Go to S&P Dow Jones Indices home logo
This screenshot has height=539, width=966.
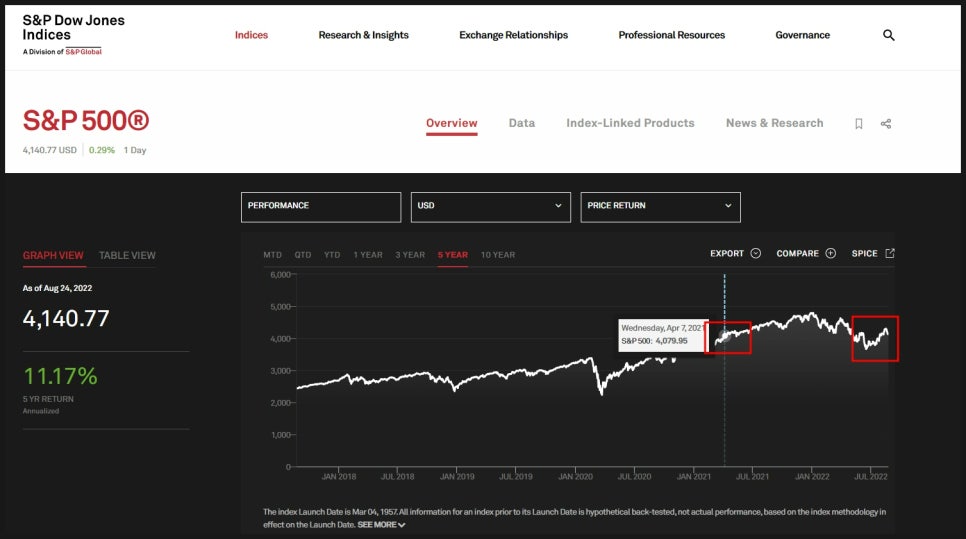tap(73, 34)
